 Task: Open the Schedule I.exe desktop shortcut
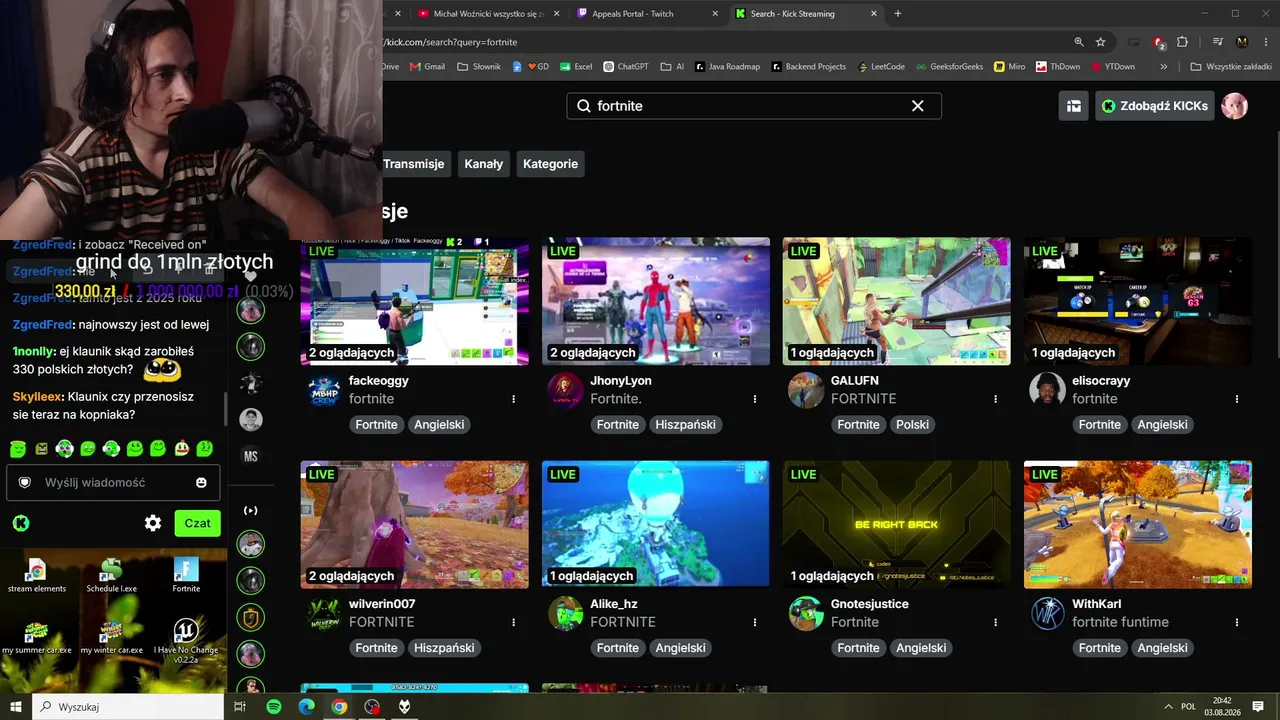coord(111,575)
